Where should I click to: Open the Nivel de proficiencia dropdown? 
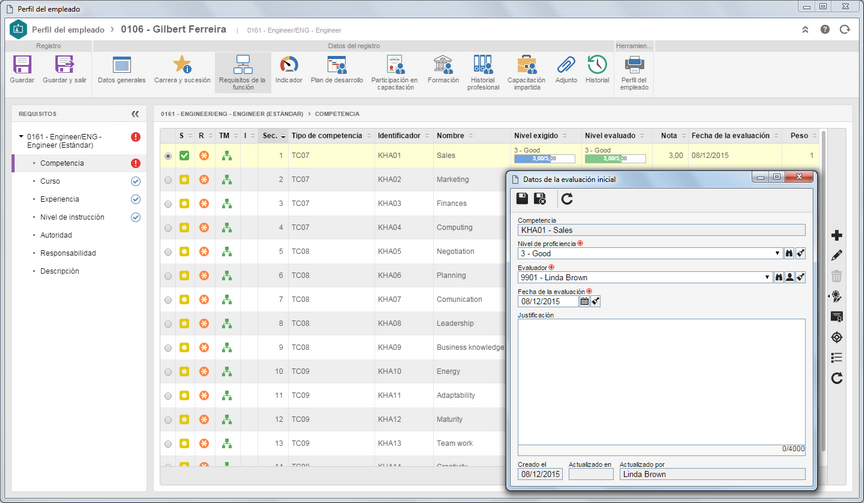point(777,253)
